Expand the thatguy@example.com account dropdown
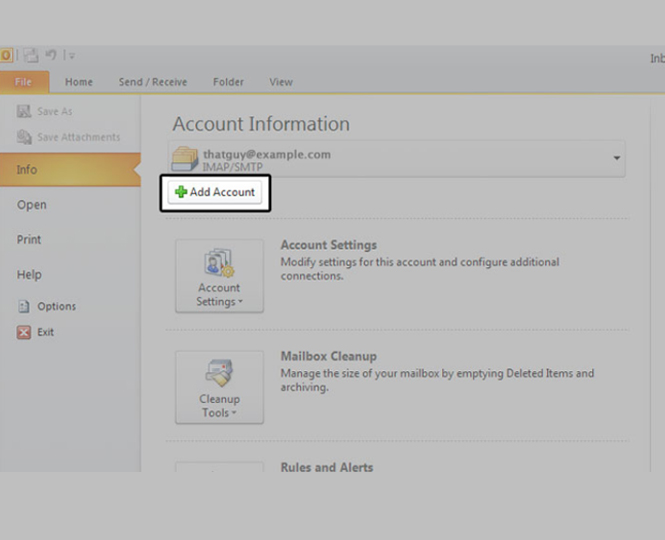The width and height of the screenshot is (665, 540). coord(616,159)
